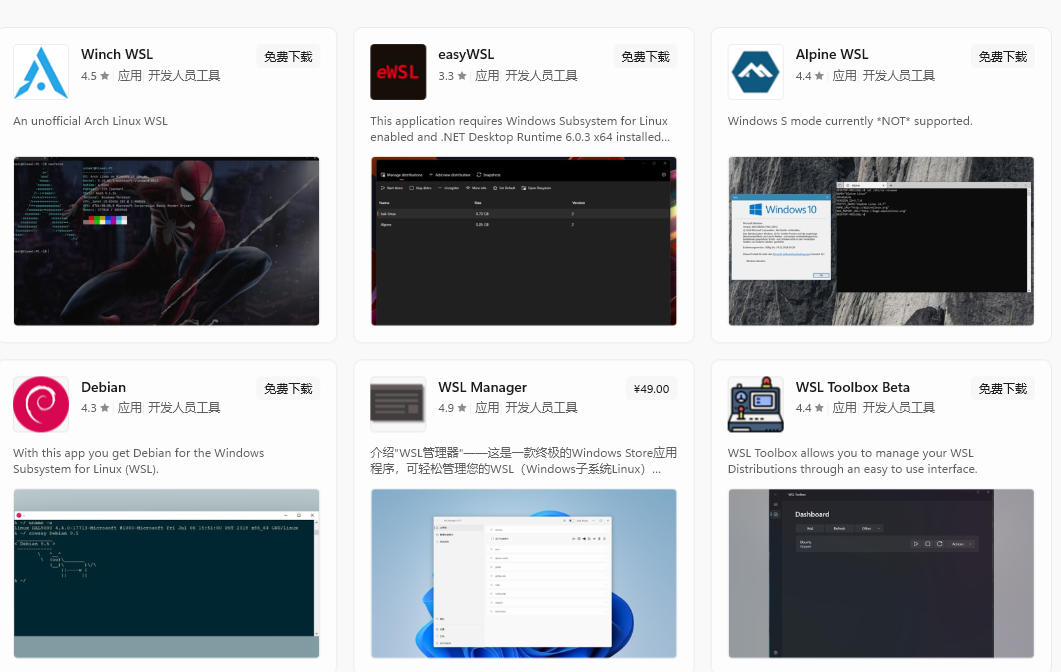Click the Winch WSL 4.5 star rating
This screenshot has height=672, width=1061.
click(x=95, y=76)
